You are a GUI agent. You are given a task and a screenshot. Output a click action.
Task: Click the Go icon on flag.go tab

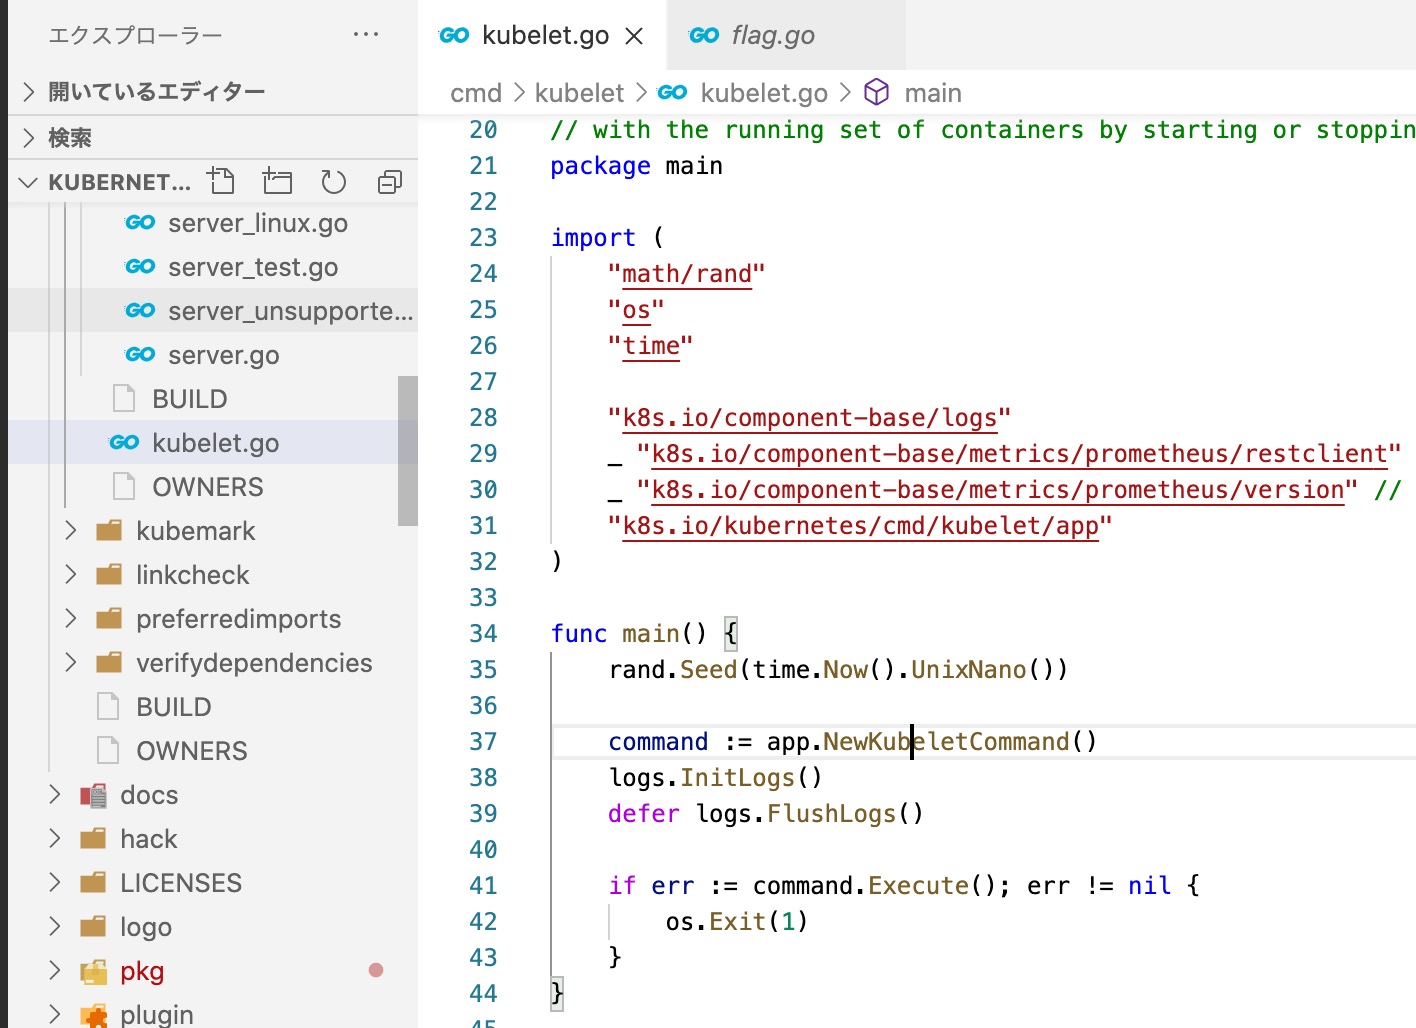(704, 35)
